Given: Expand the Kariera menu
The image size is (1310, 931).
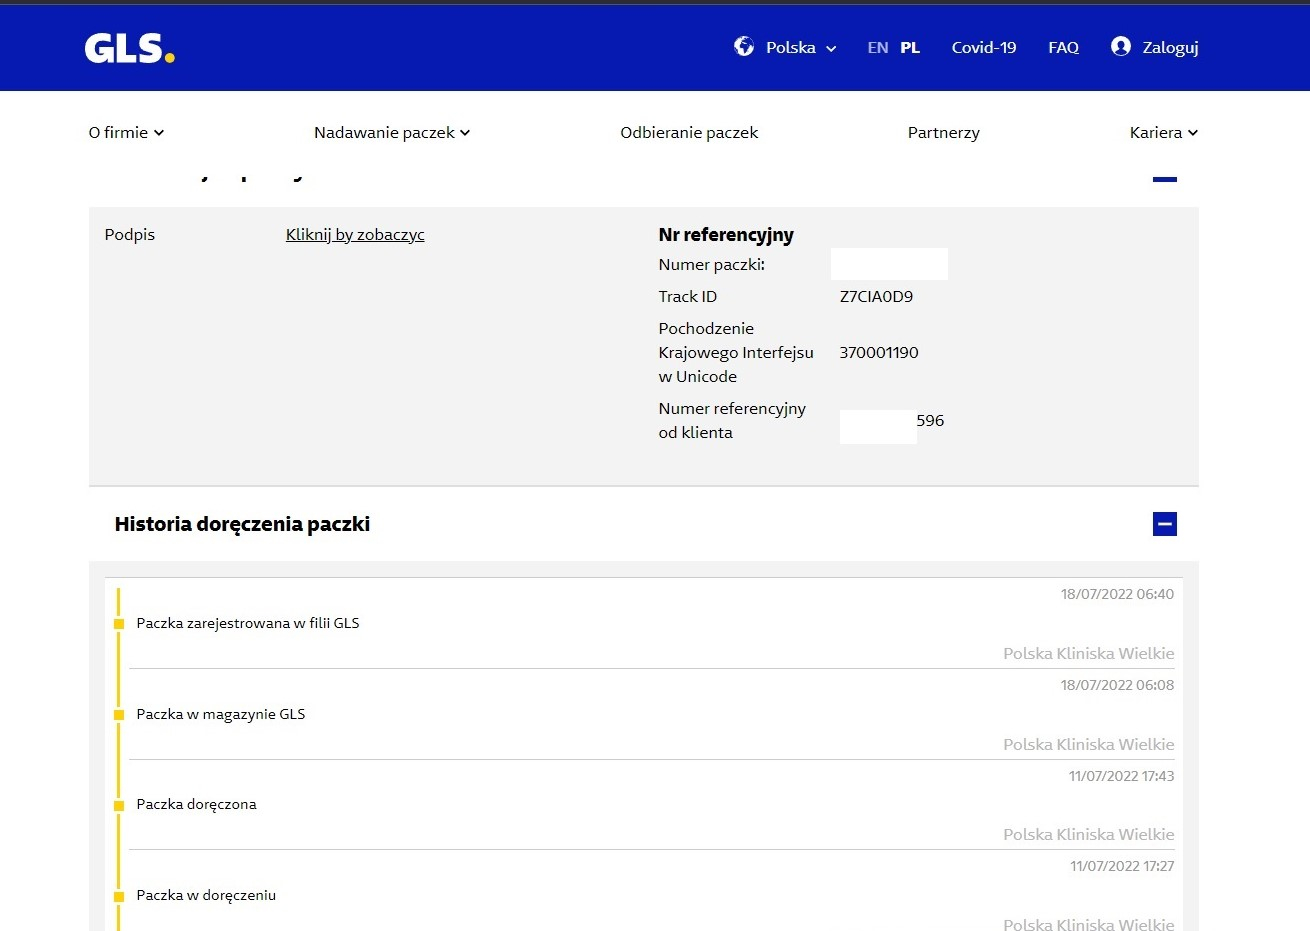Looking at the screenshot, I should coord(1164,132).
